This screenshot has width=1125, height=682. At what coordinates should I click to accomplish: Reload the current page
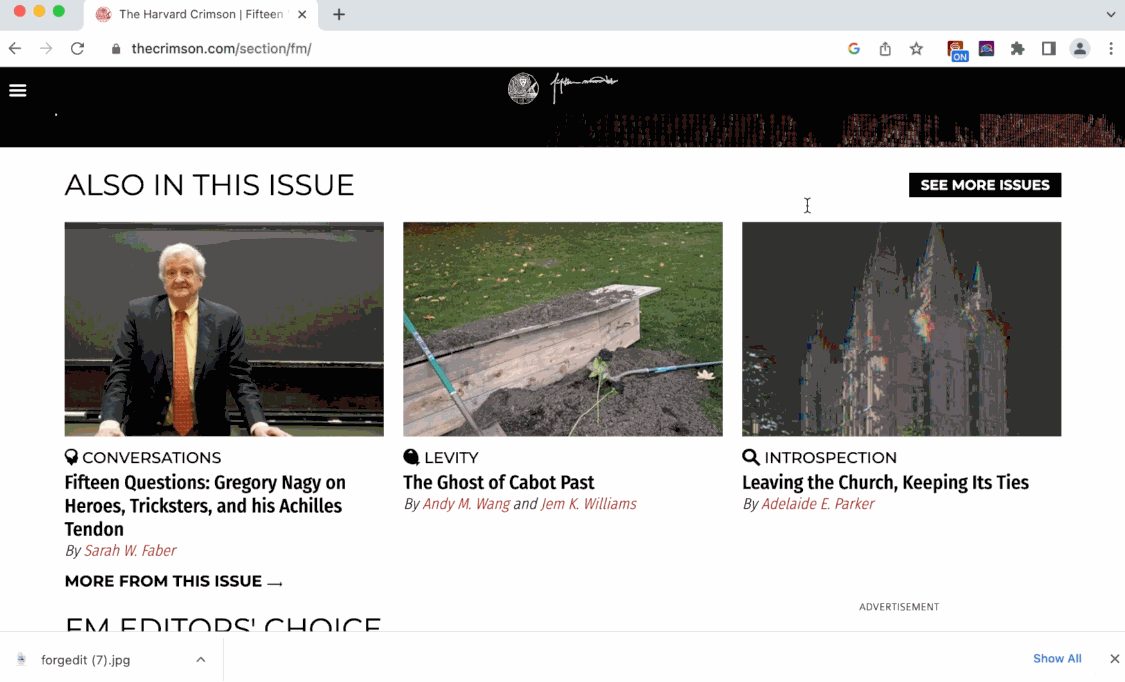[x=77, y=49]
